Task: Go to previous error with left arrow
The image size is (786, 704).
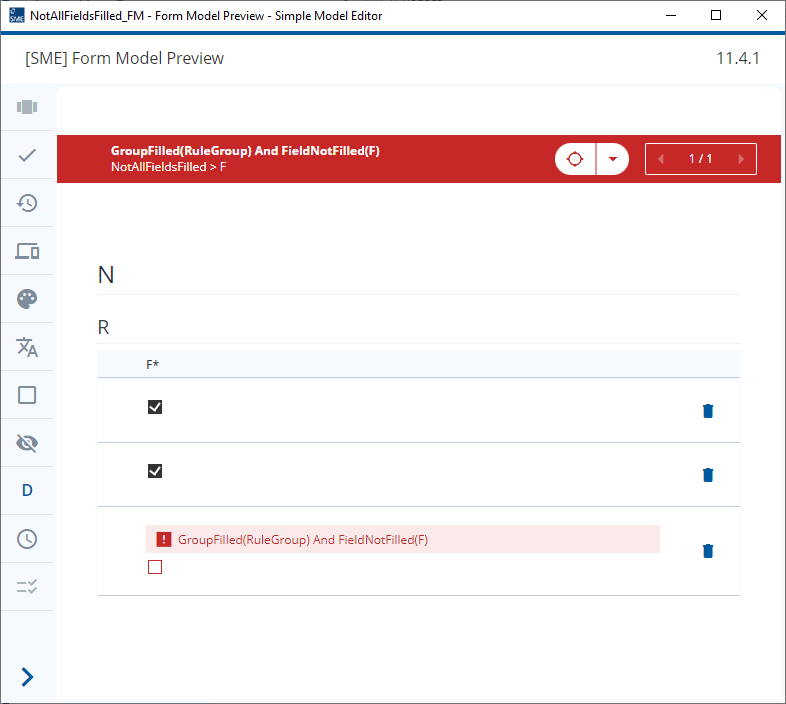Action: (661, 159)
